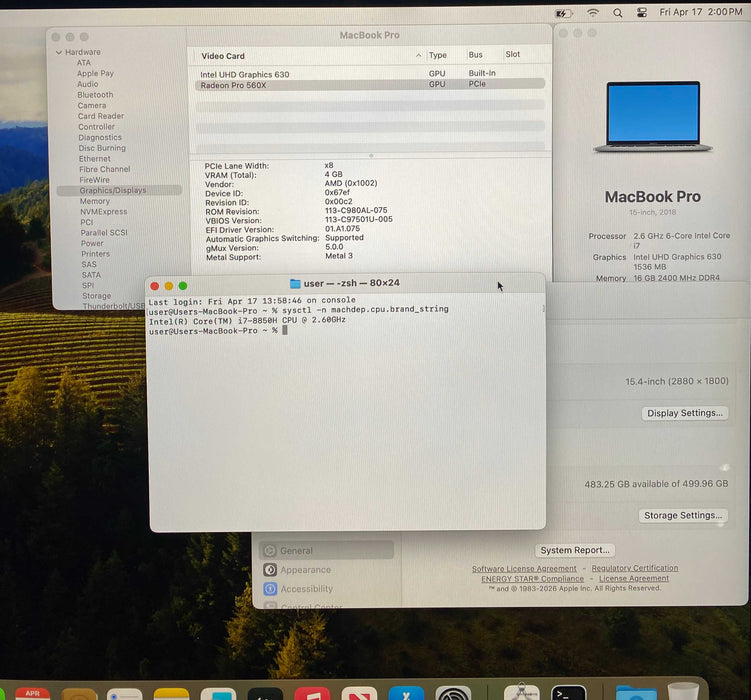751x700 pixels.
Task: Select Storage in Hardware list
Action: tap(96, 296)
